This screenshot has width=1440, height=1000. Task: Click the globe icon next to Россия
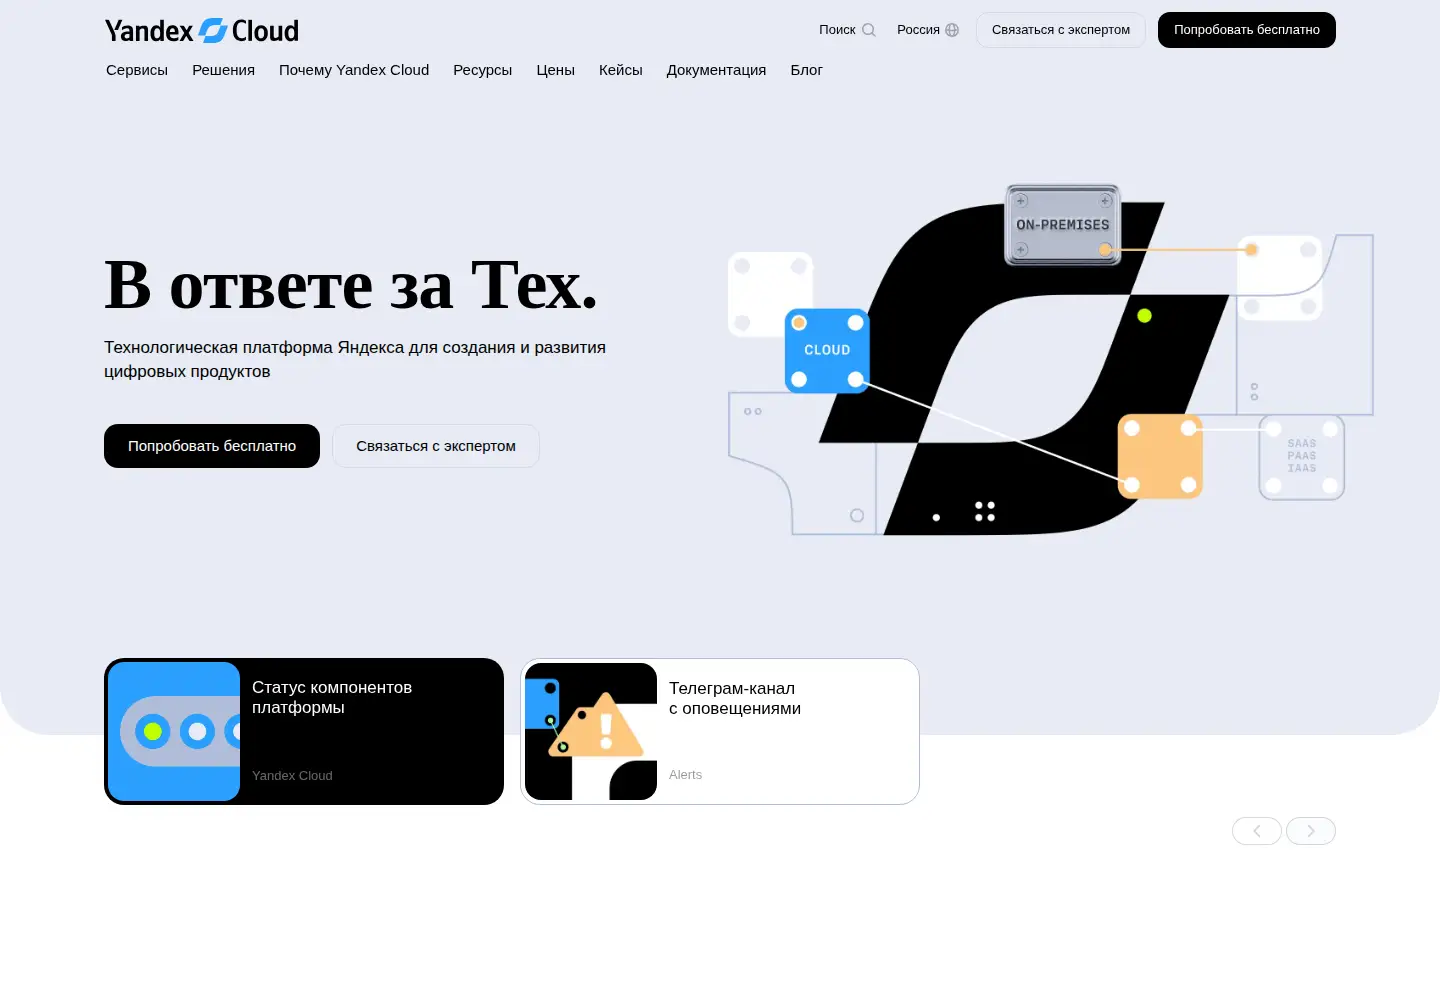point(952,30)
